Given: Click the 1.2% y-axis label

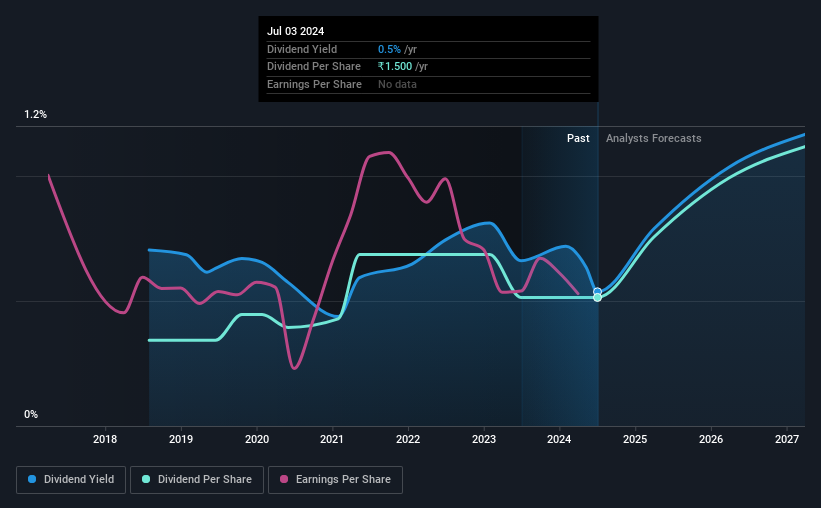Looking at the screenshot, I should click(36, 115).
